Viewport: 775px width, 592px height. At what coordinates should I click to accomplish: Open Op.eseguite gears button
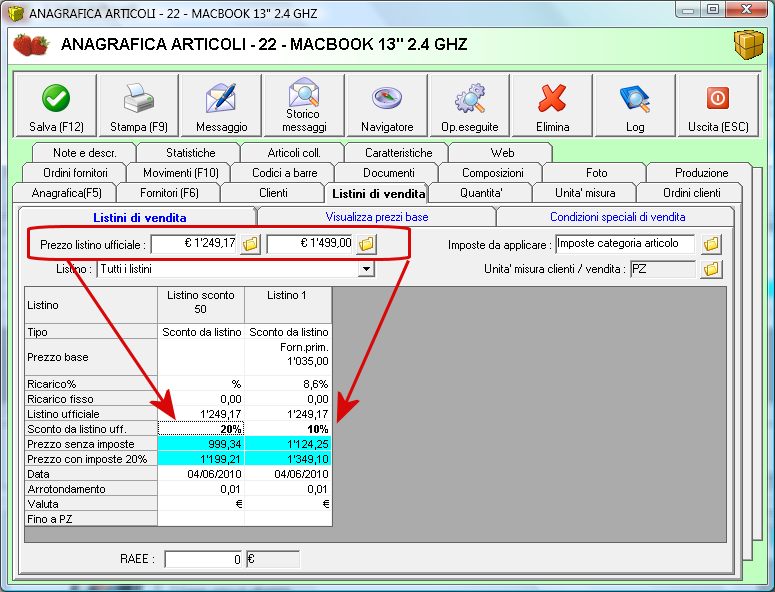click(470, 105)
